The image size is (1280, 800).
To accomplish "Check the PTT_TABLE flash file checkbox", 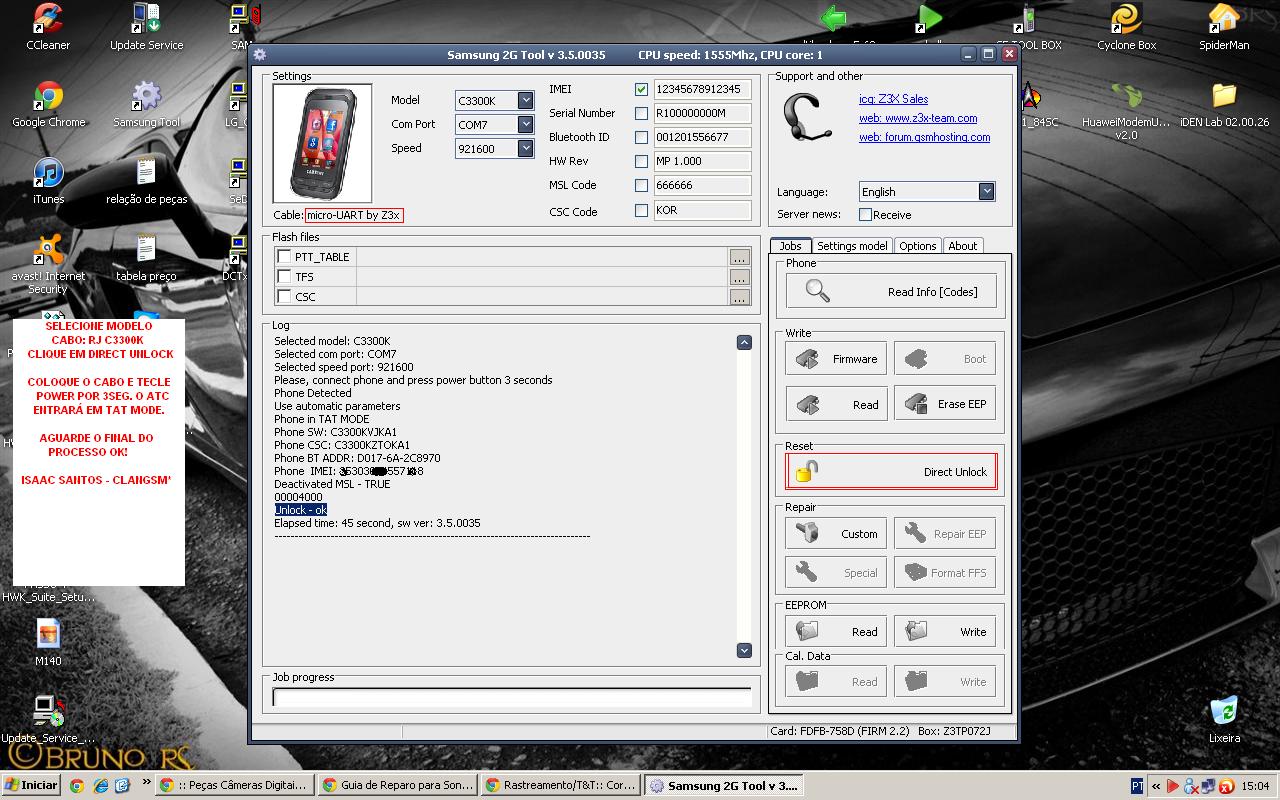I will click(x=284, y=257).
